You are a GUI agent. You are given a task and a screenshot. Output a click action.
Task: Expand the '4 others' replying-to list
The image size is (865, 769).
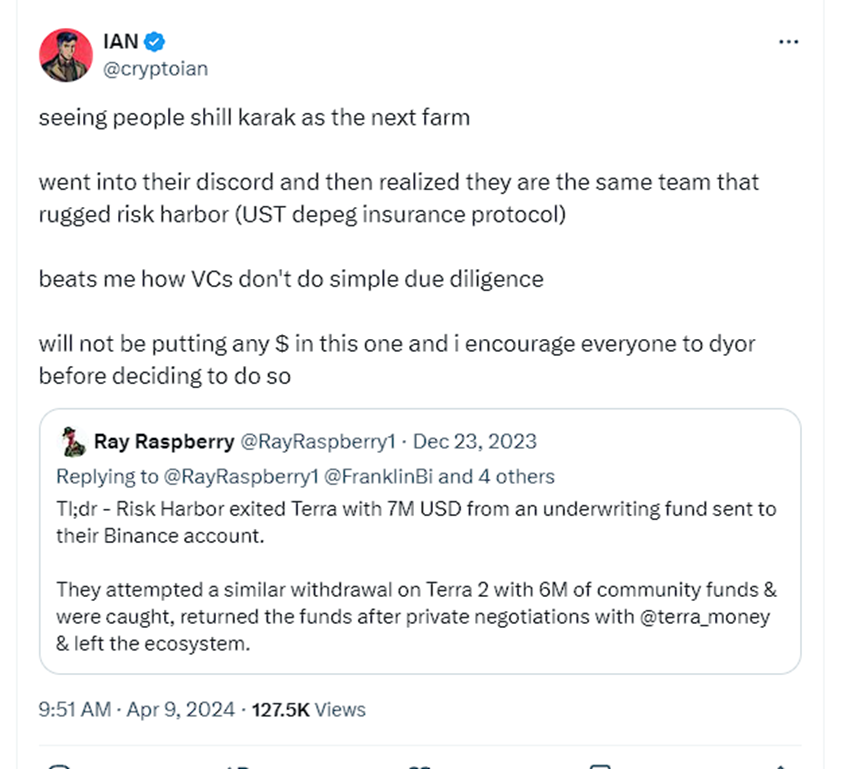pyautogui.click(x=516, y=475)
